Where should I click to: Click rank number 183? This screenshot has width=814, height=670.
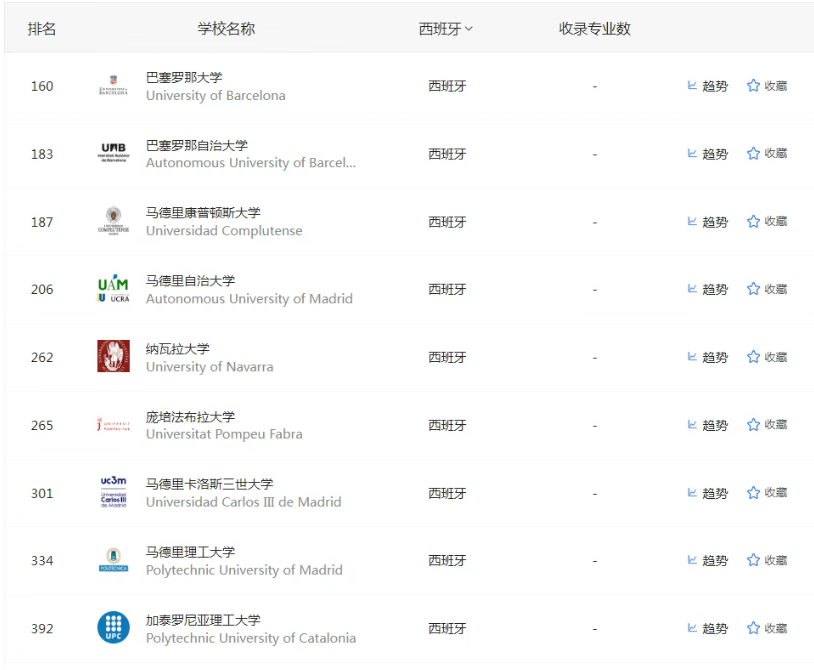pos(42,154)
